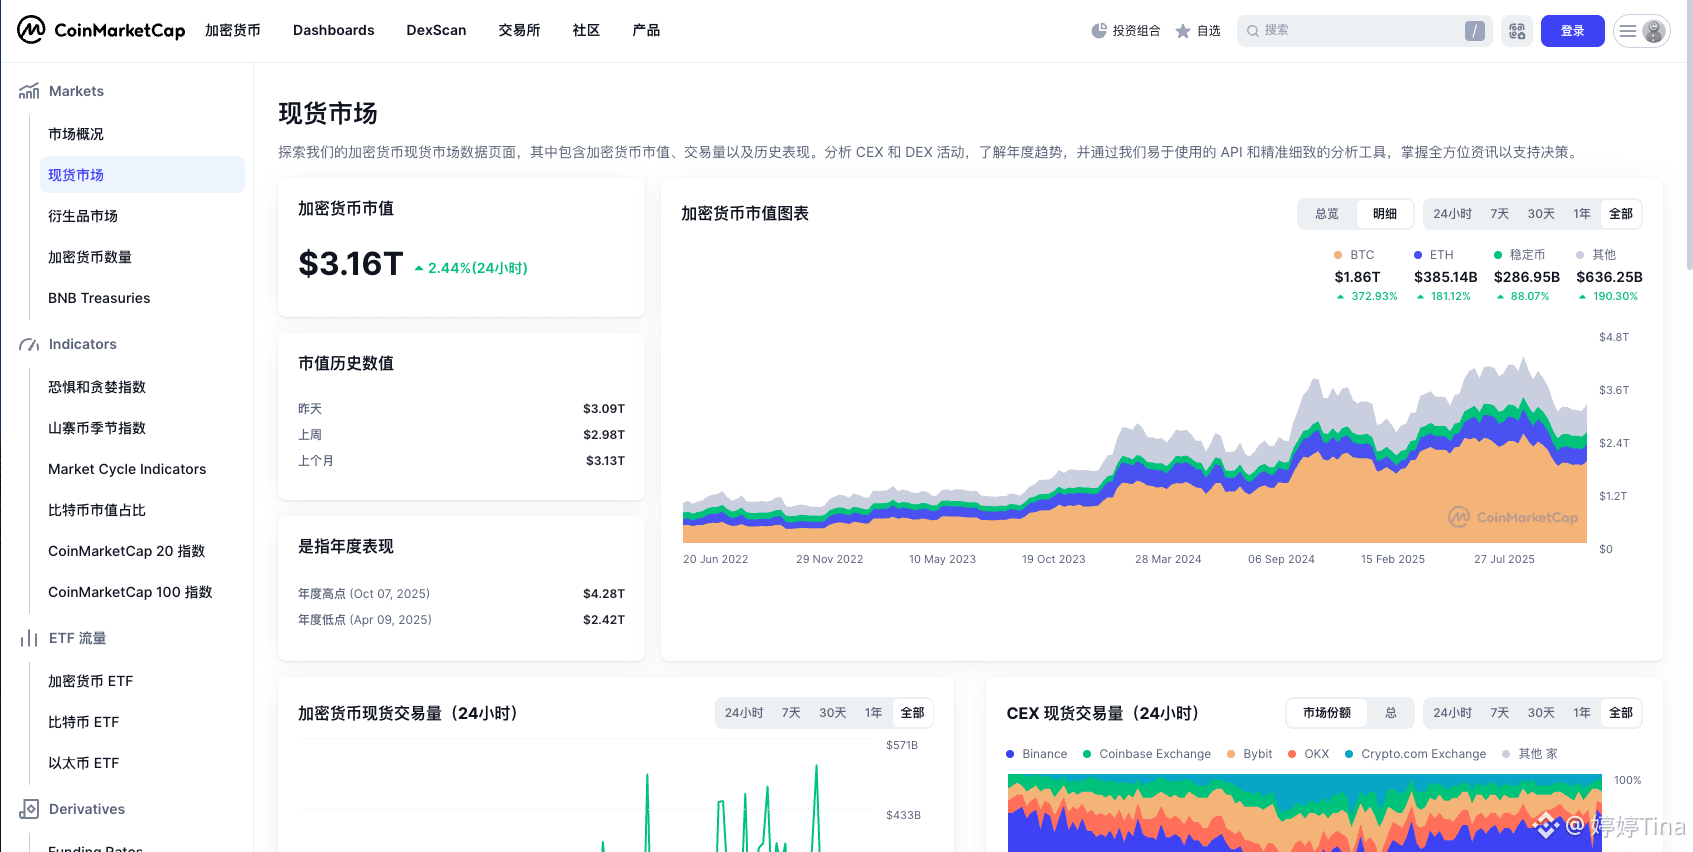This screenshot has width=1693, height=852.
Task: Click the ETF 流量 bars icon
Action: [29, 638]
